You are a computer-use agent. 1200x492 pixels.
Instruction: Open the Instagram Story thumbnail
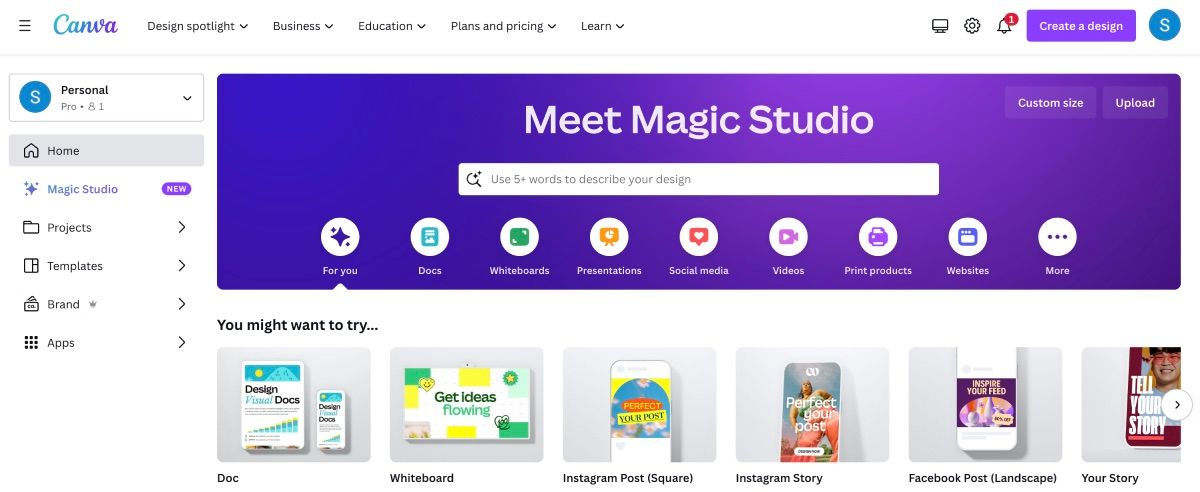(813, 404)
